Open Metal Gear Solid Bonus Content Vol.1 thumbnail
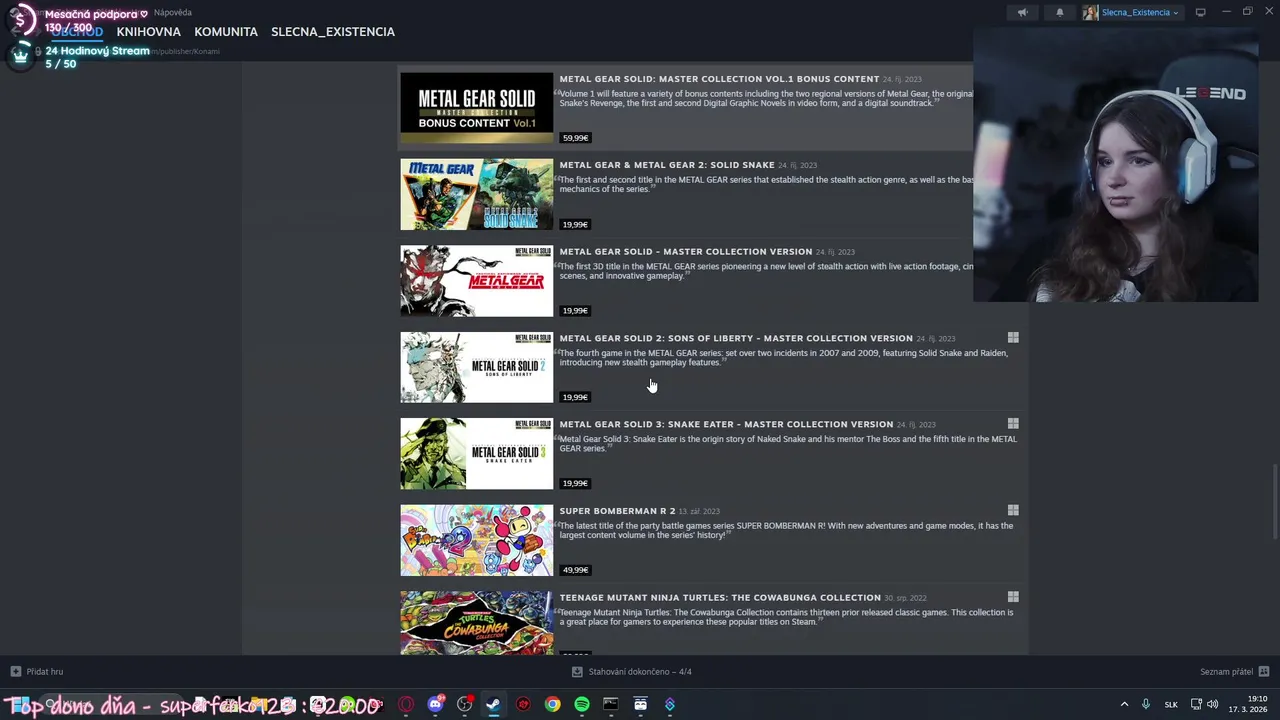 (476, 108)
